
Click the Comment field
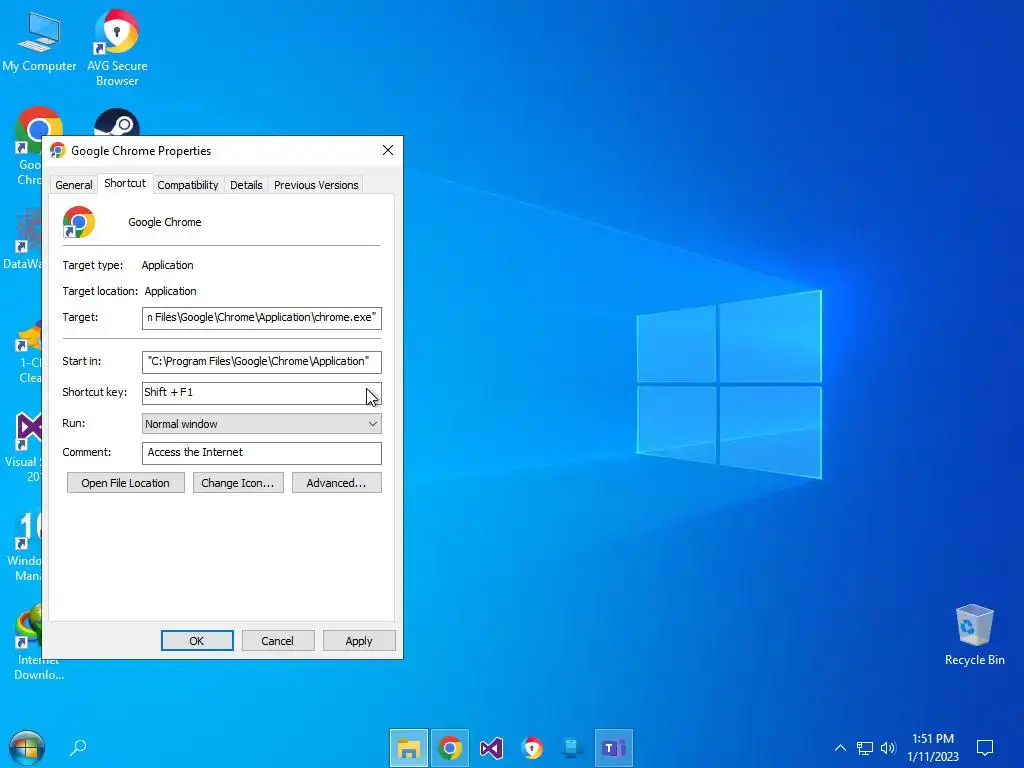click(x=262, y=453)
